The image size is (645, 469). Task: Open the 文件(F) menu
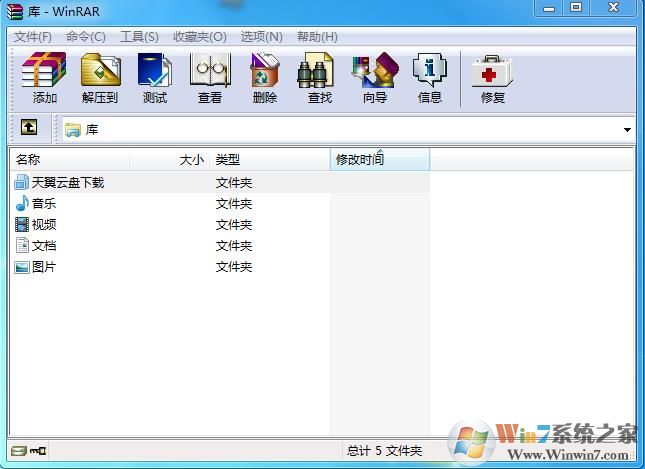[33, 37]
